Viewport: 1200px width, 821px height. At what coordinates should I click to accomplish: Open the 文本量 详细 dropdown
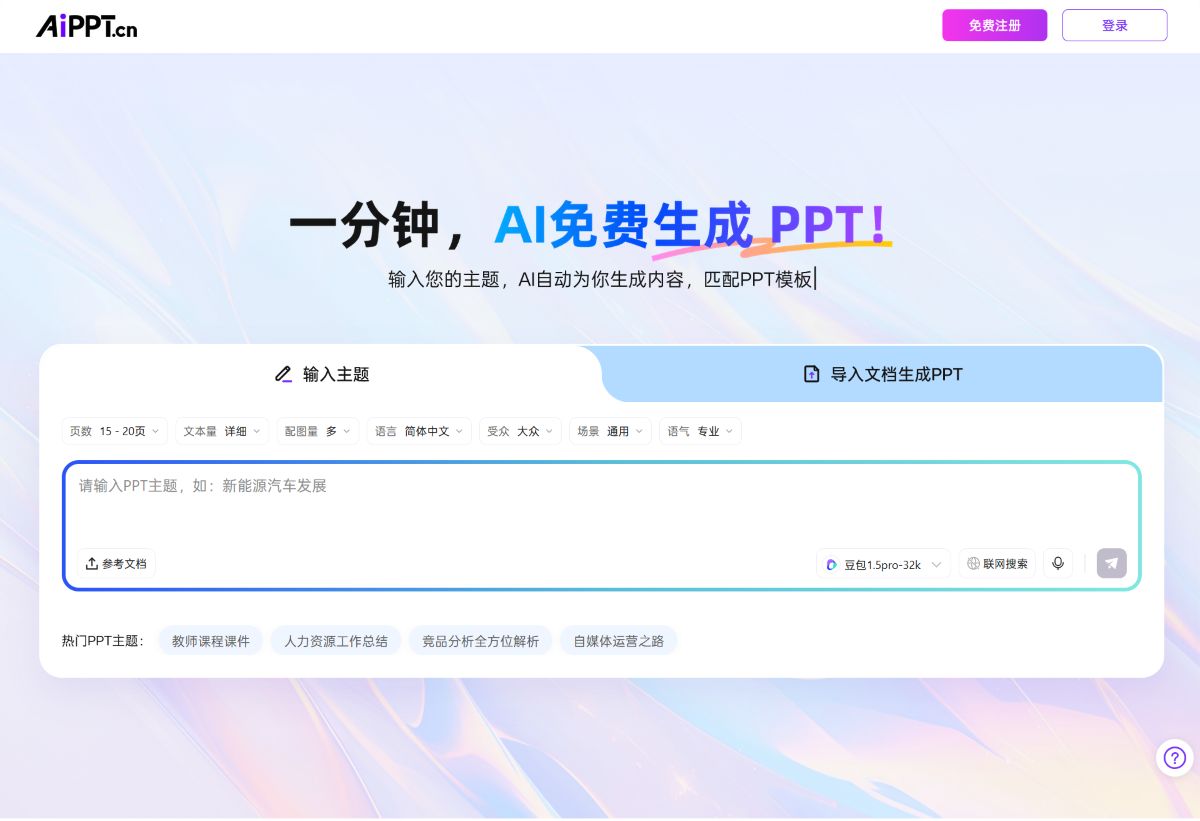coord(222,431)
